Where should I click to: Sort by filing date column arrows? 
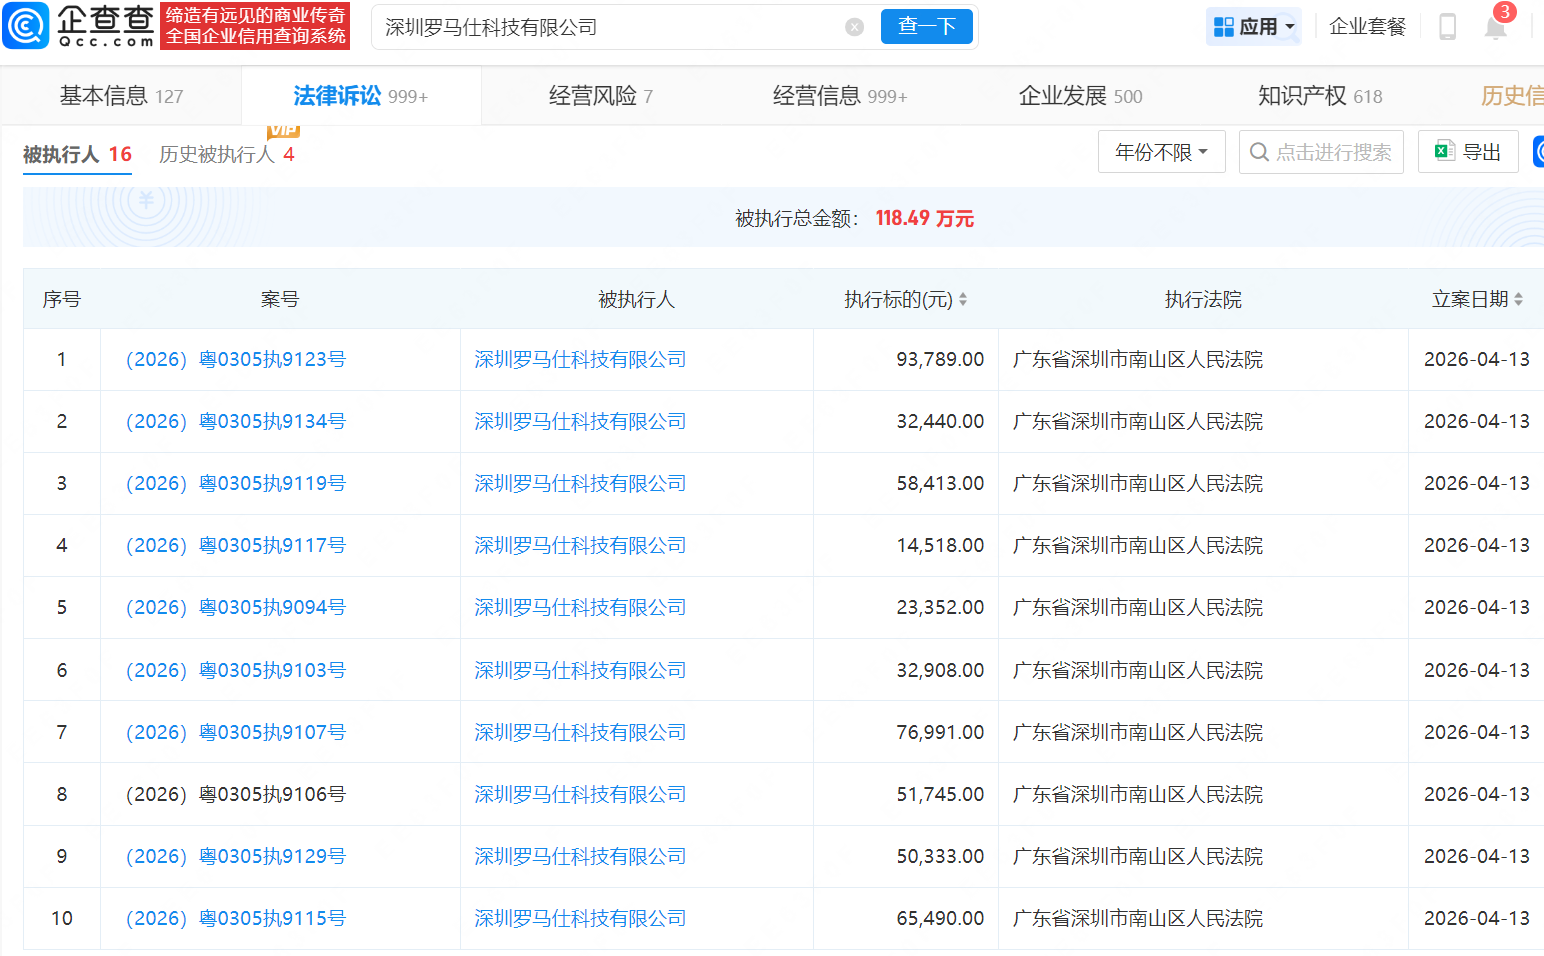pyautogui.click(x=1518, y=299)
